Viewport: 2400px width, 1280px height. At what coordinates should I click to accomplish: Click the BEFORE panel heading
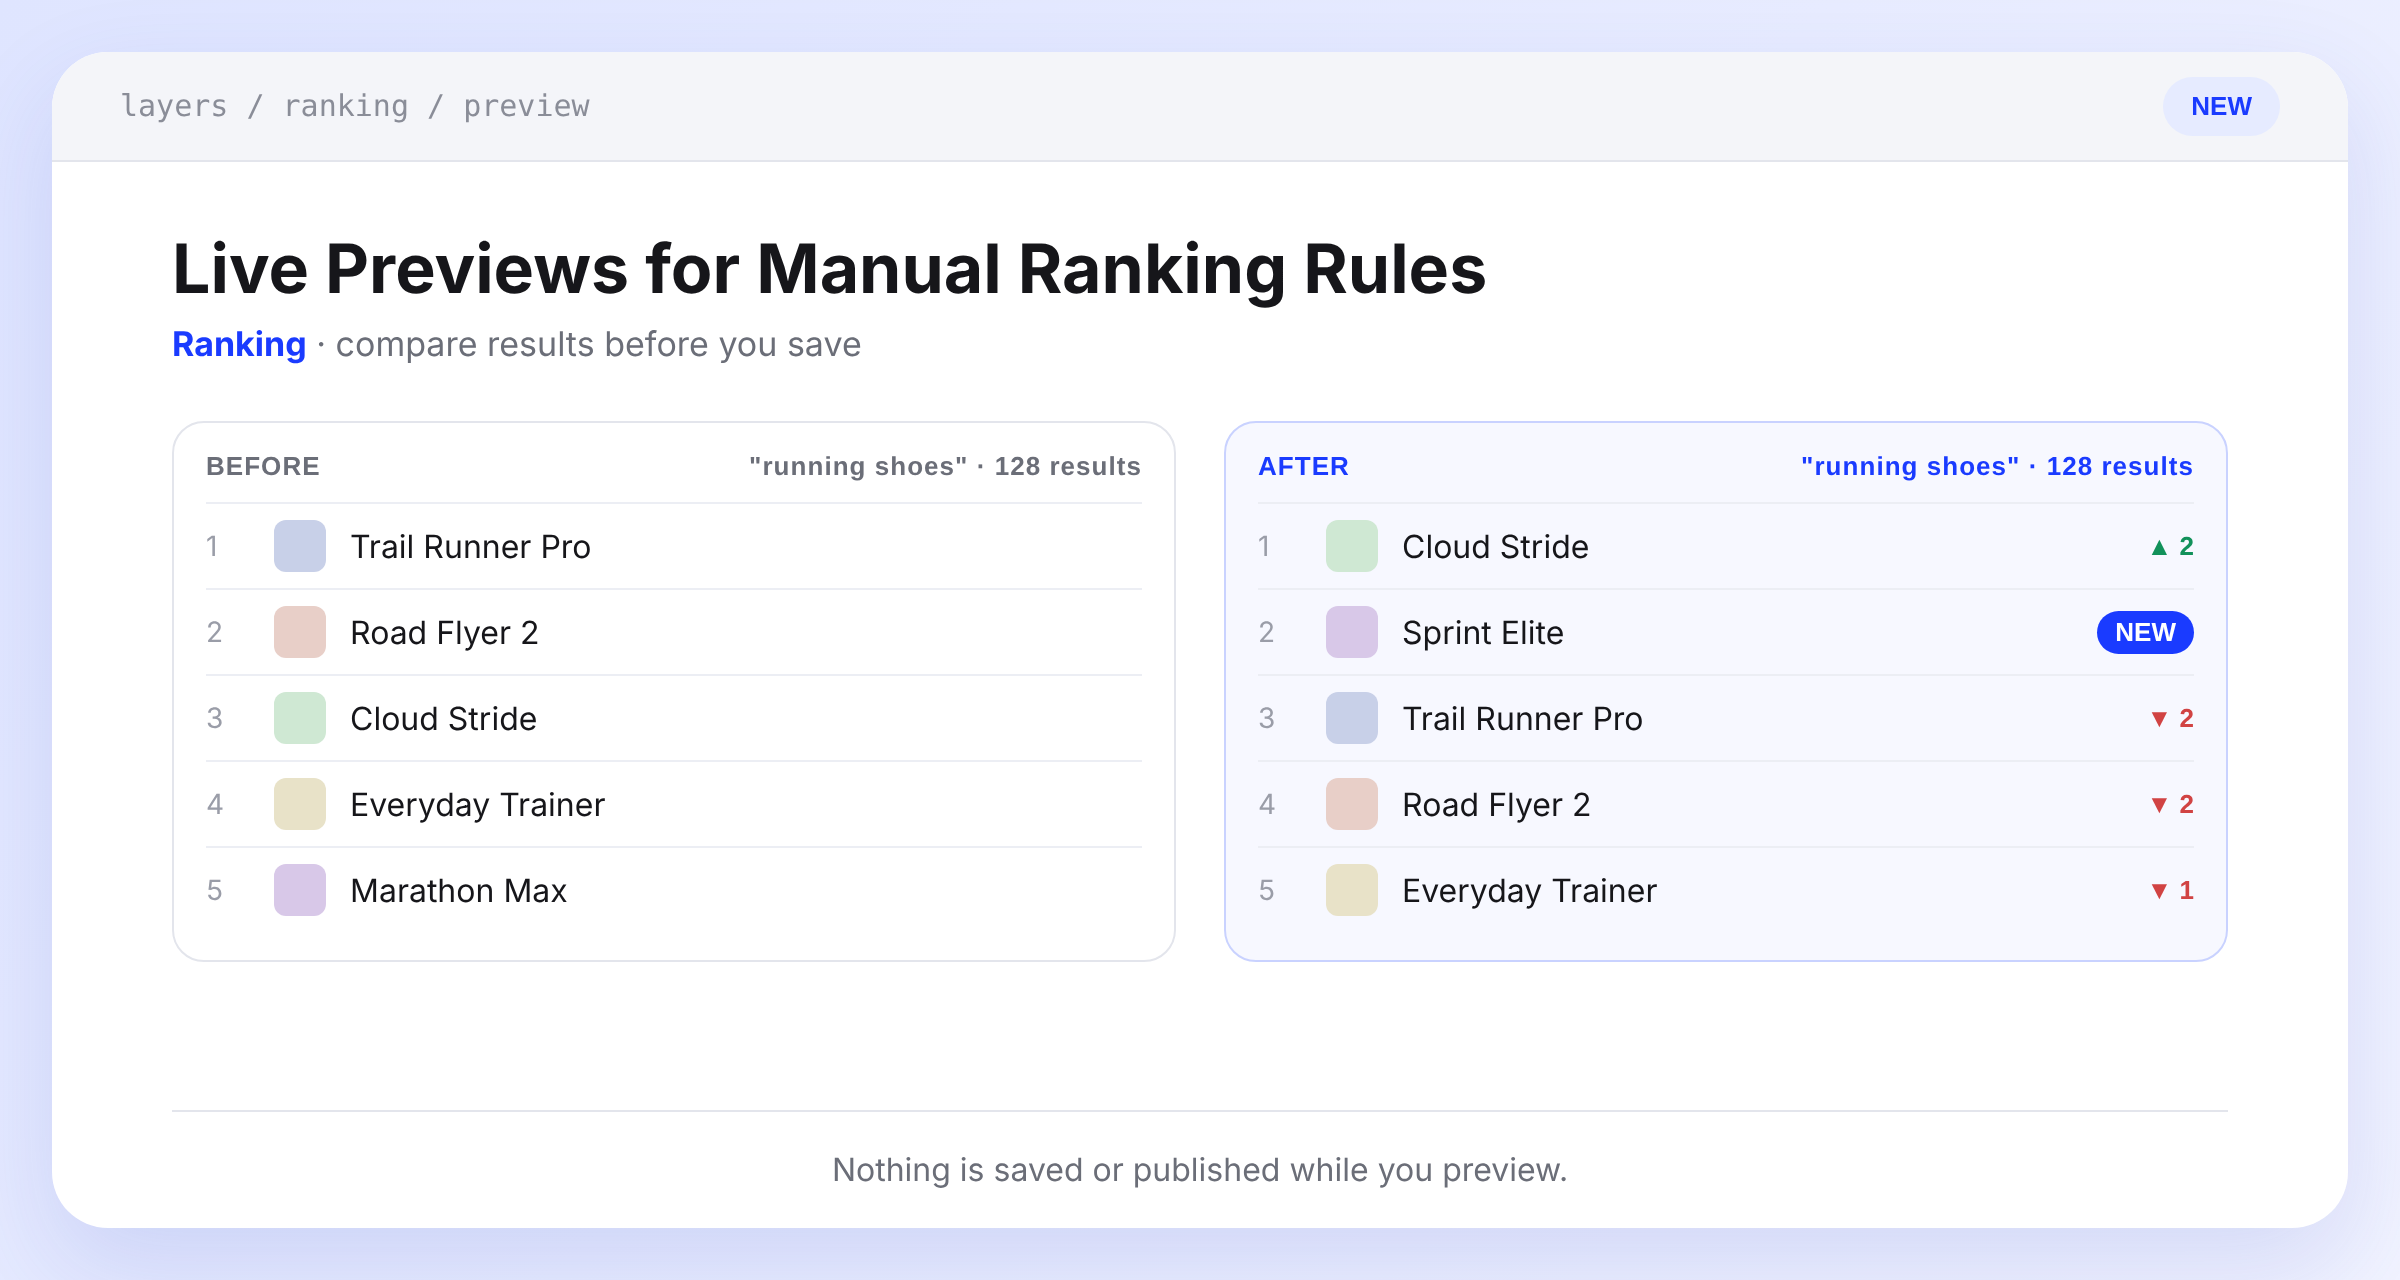pos(263,466)
